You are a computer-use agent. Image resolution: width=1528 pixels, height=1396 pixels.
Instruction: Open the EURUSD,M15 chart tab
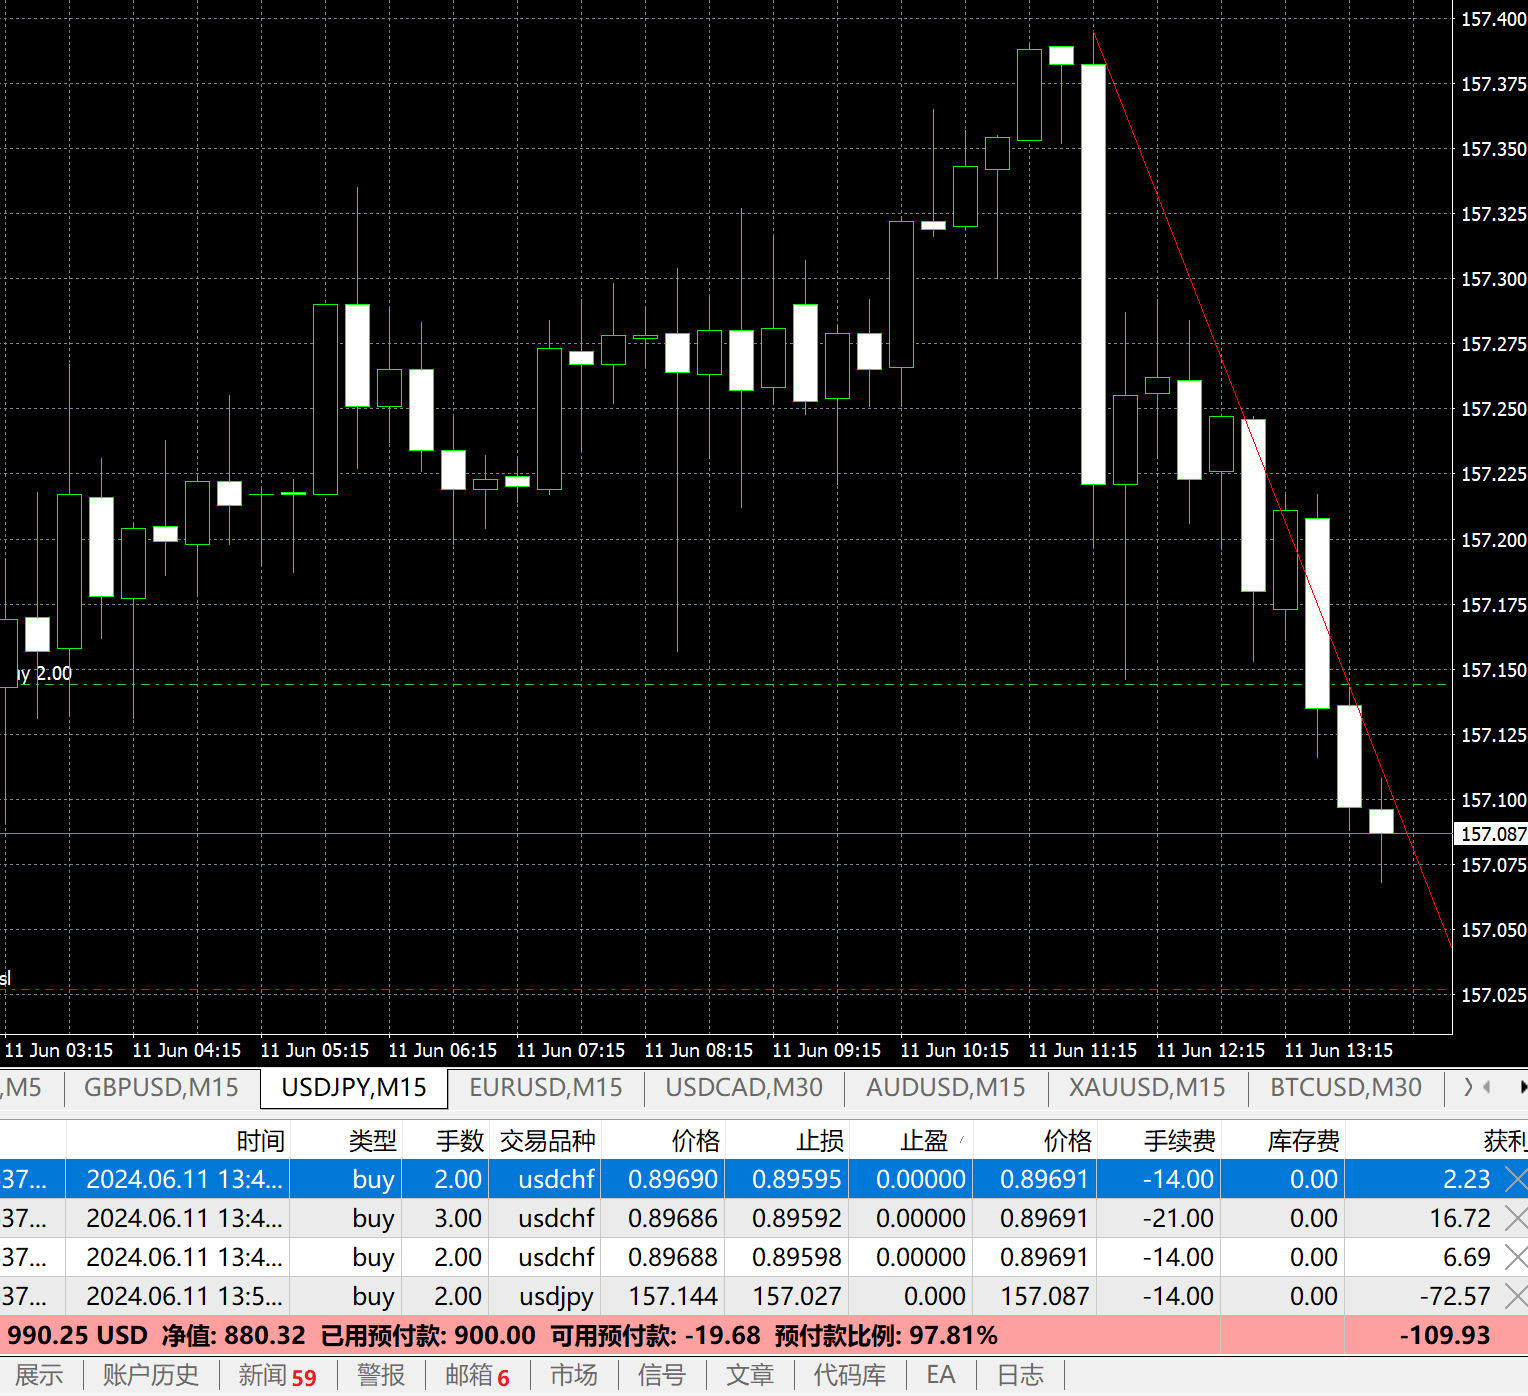pyautogui.click(x=546, y=1087)
